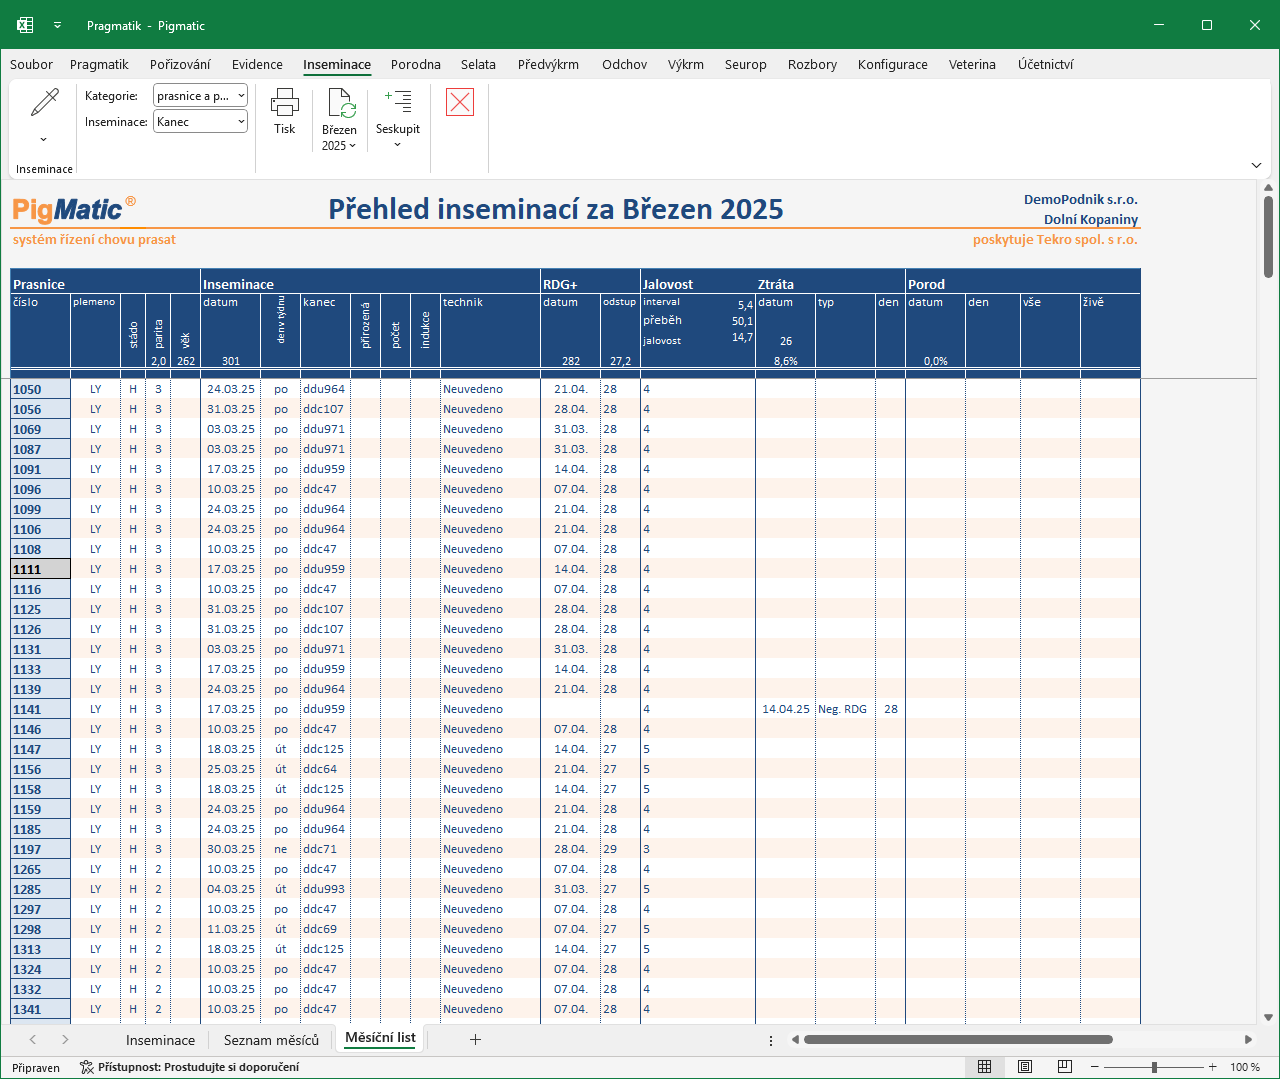
Task: Click the zoom in plus icon
Action: (x=1213, y=1067)
